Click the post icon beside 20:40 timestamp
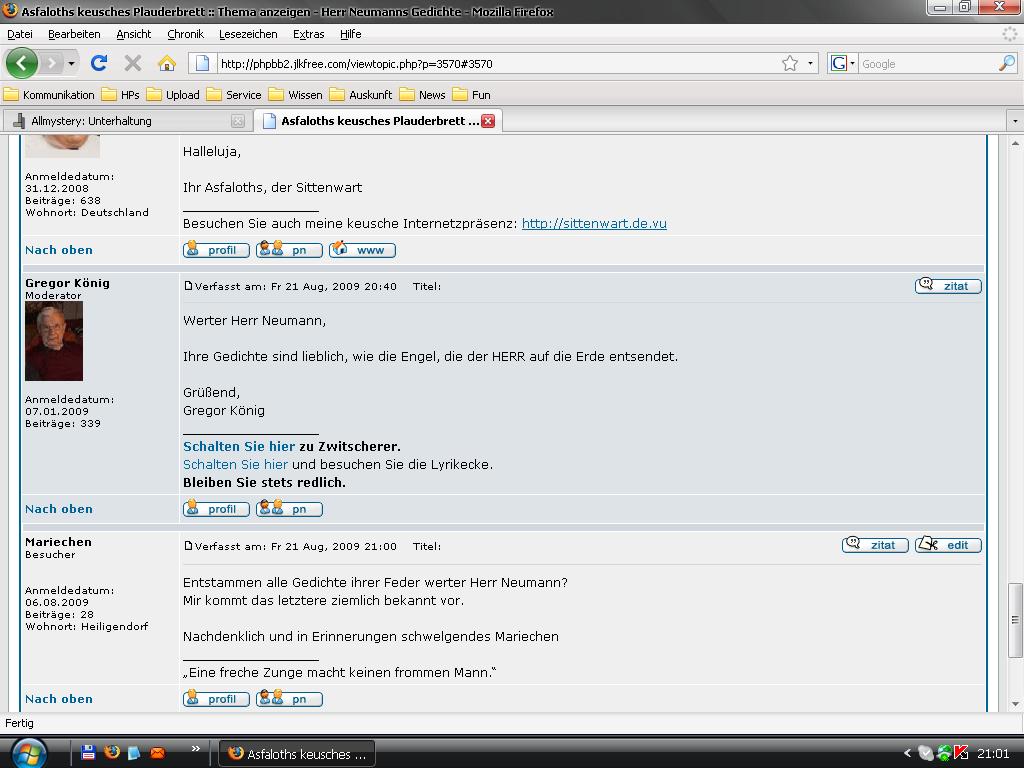 [188, 285]
